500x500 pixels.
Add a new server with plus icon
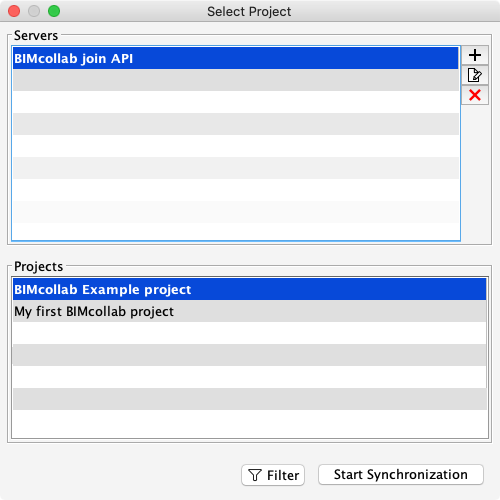point(475,55)
